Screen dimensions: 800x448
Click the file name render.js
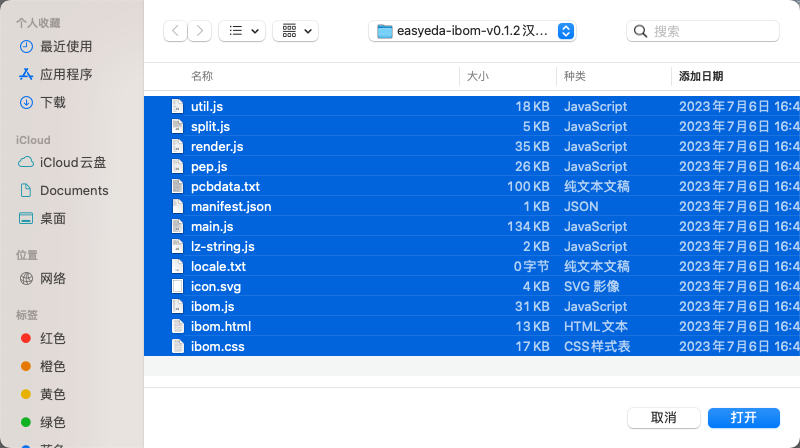pyautogui.click(x=217, y=146)
